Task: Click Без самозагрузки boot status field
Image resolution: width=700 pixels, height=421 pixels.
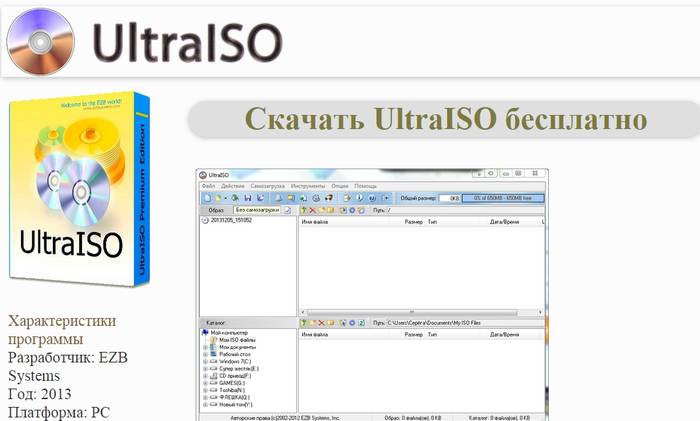Action: pos(257,210)
